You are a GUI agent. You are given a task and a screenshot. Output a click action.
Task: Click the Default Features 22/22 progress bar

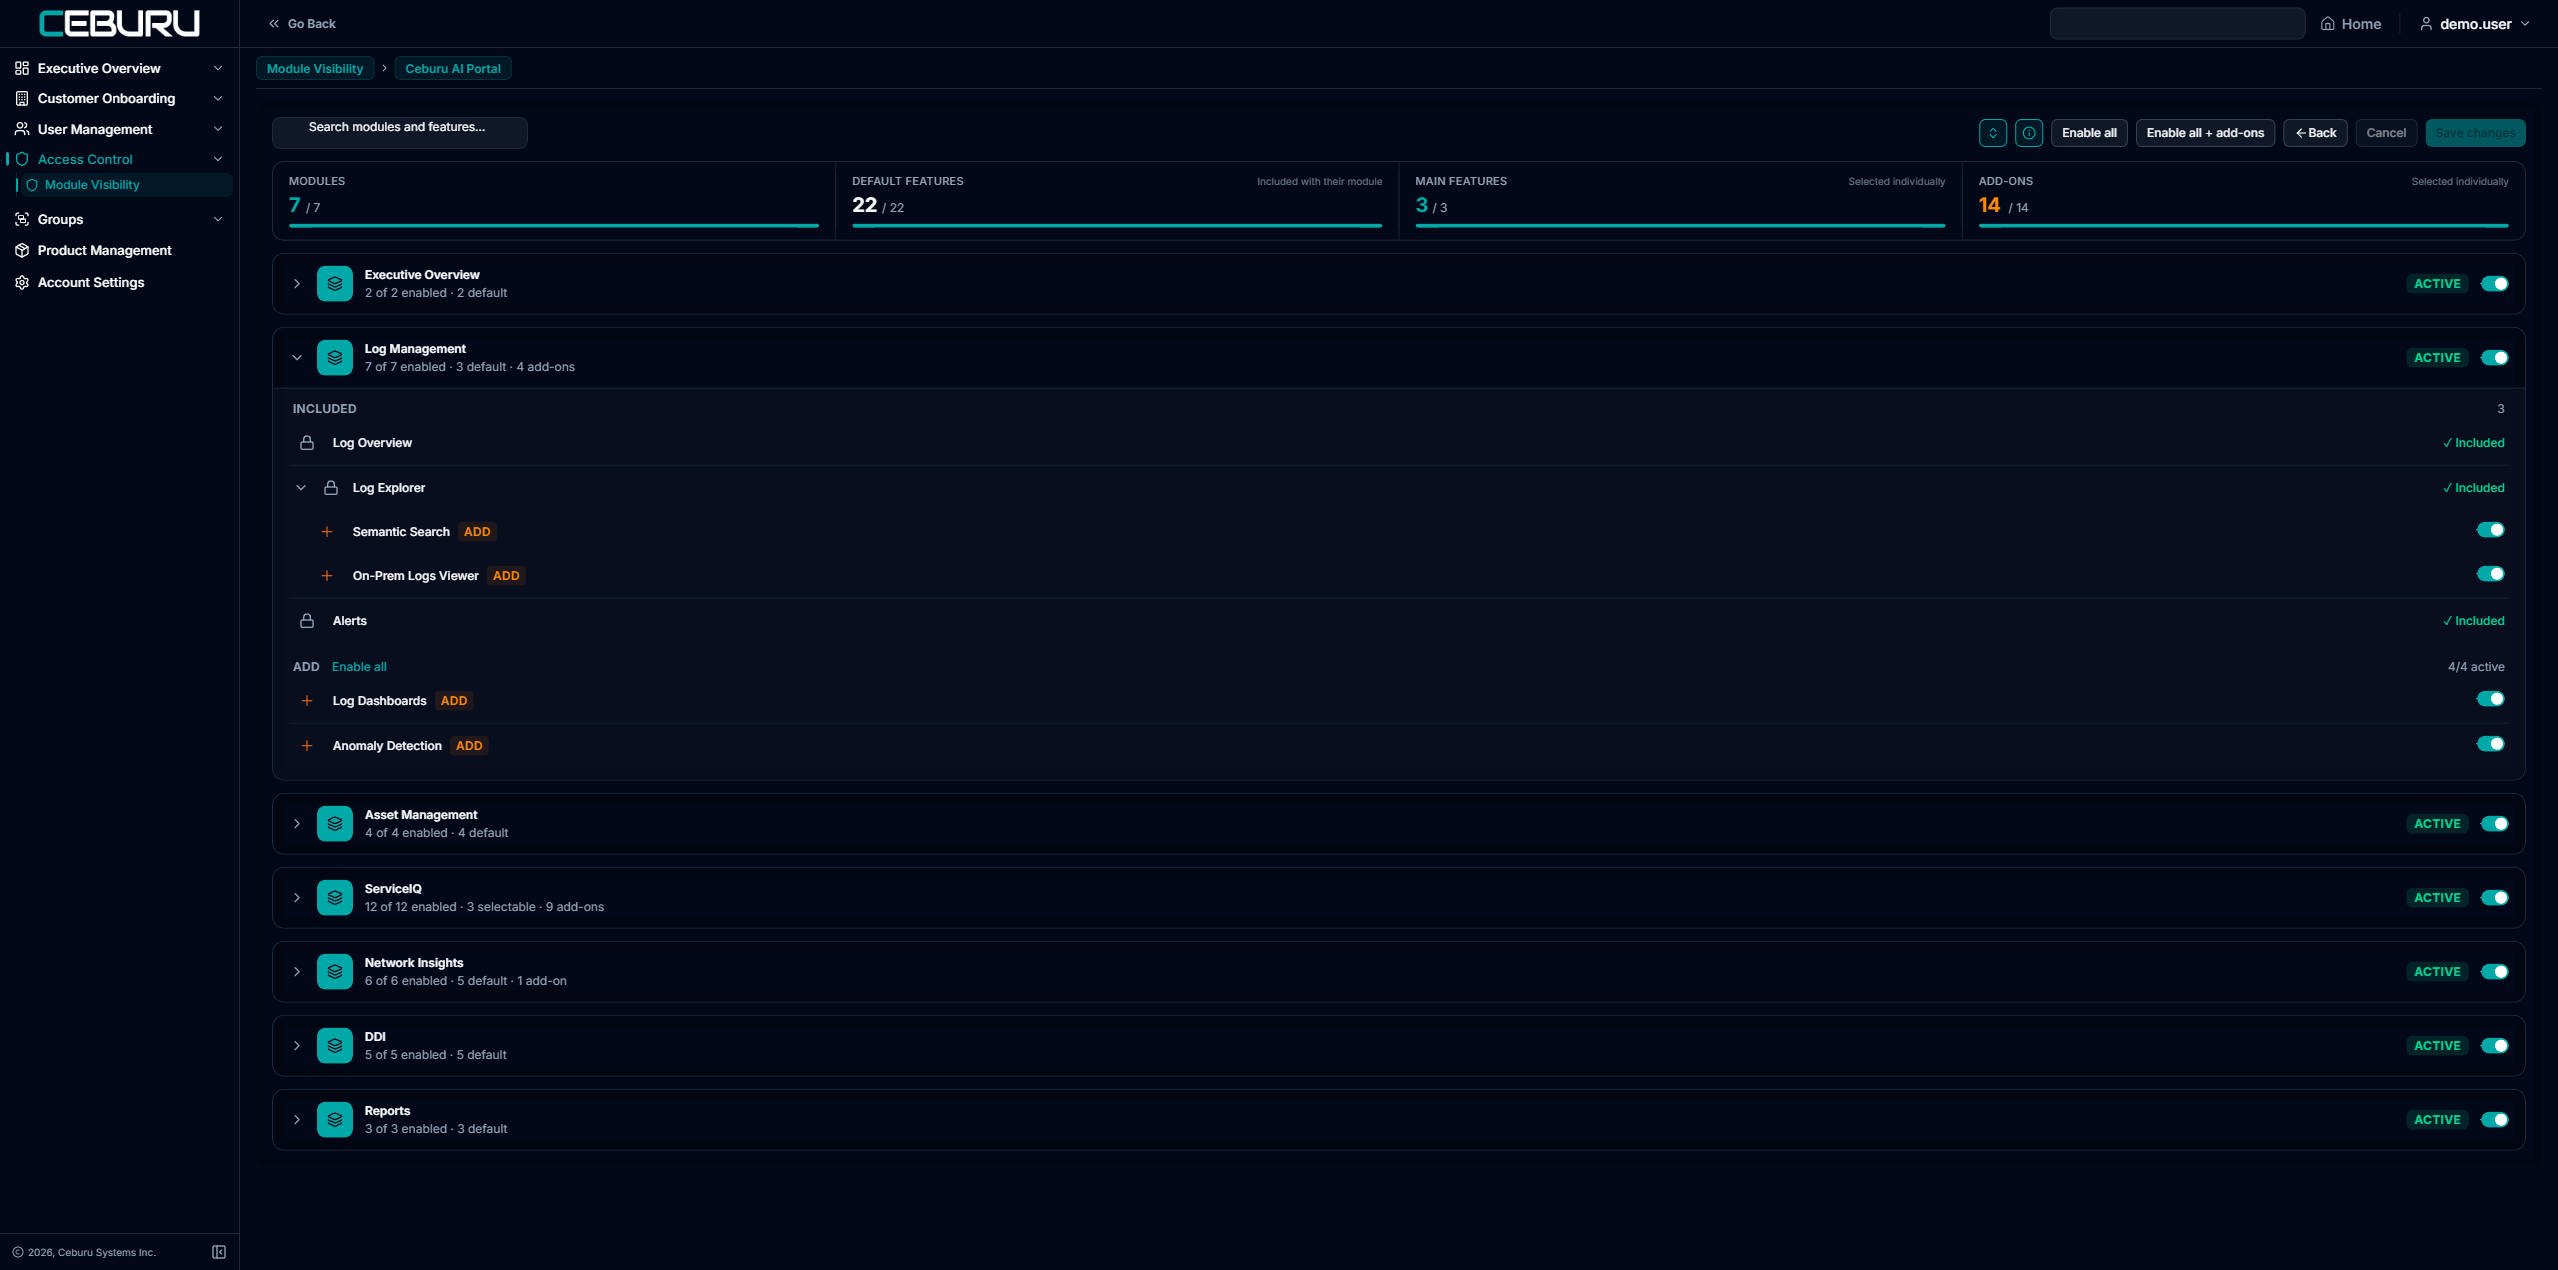(x=1117, y=226)
